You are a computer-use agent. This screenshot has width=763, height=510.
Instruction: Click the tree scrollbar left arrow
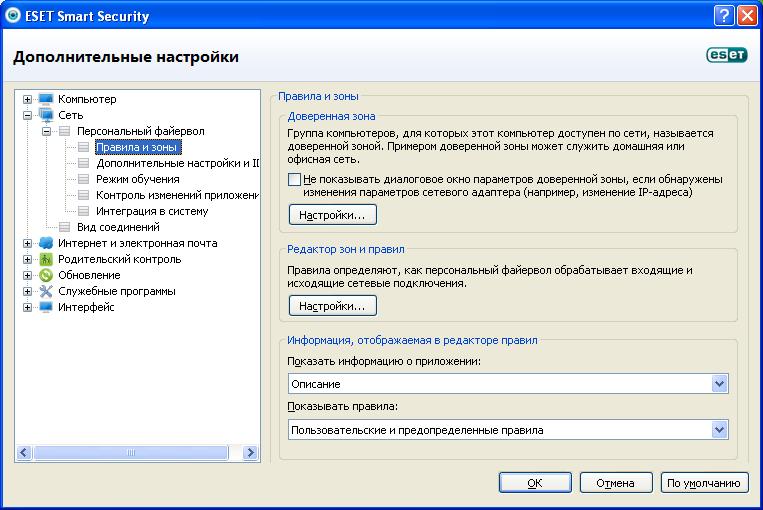24,453
